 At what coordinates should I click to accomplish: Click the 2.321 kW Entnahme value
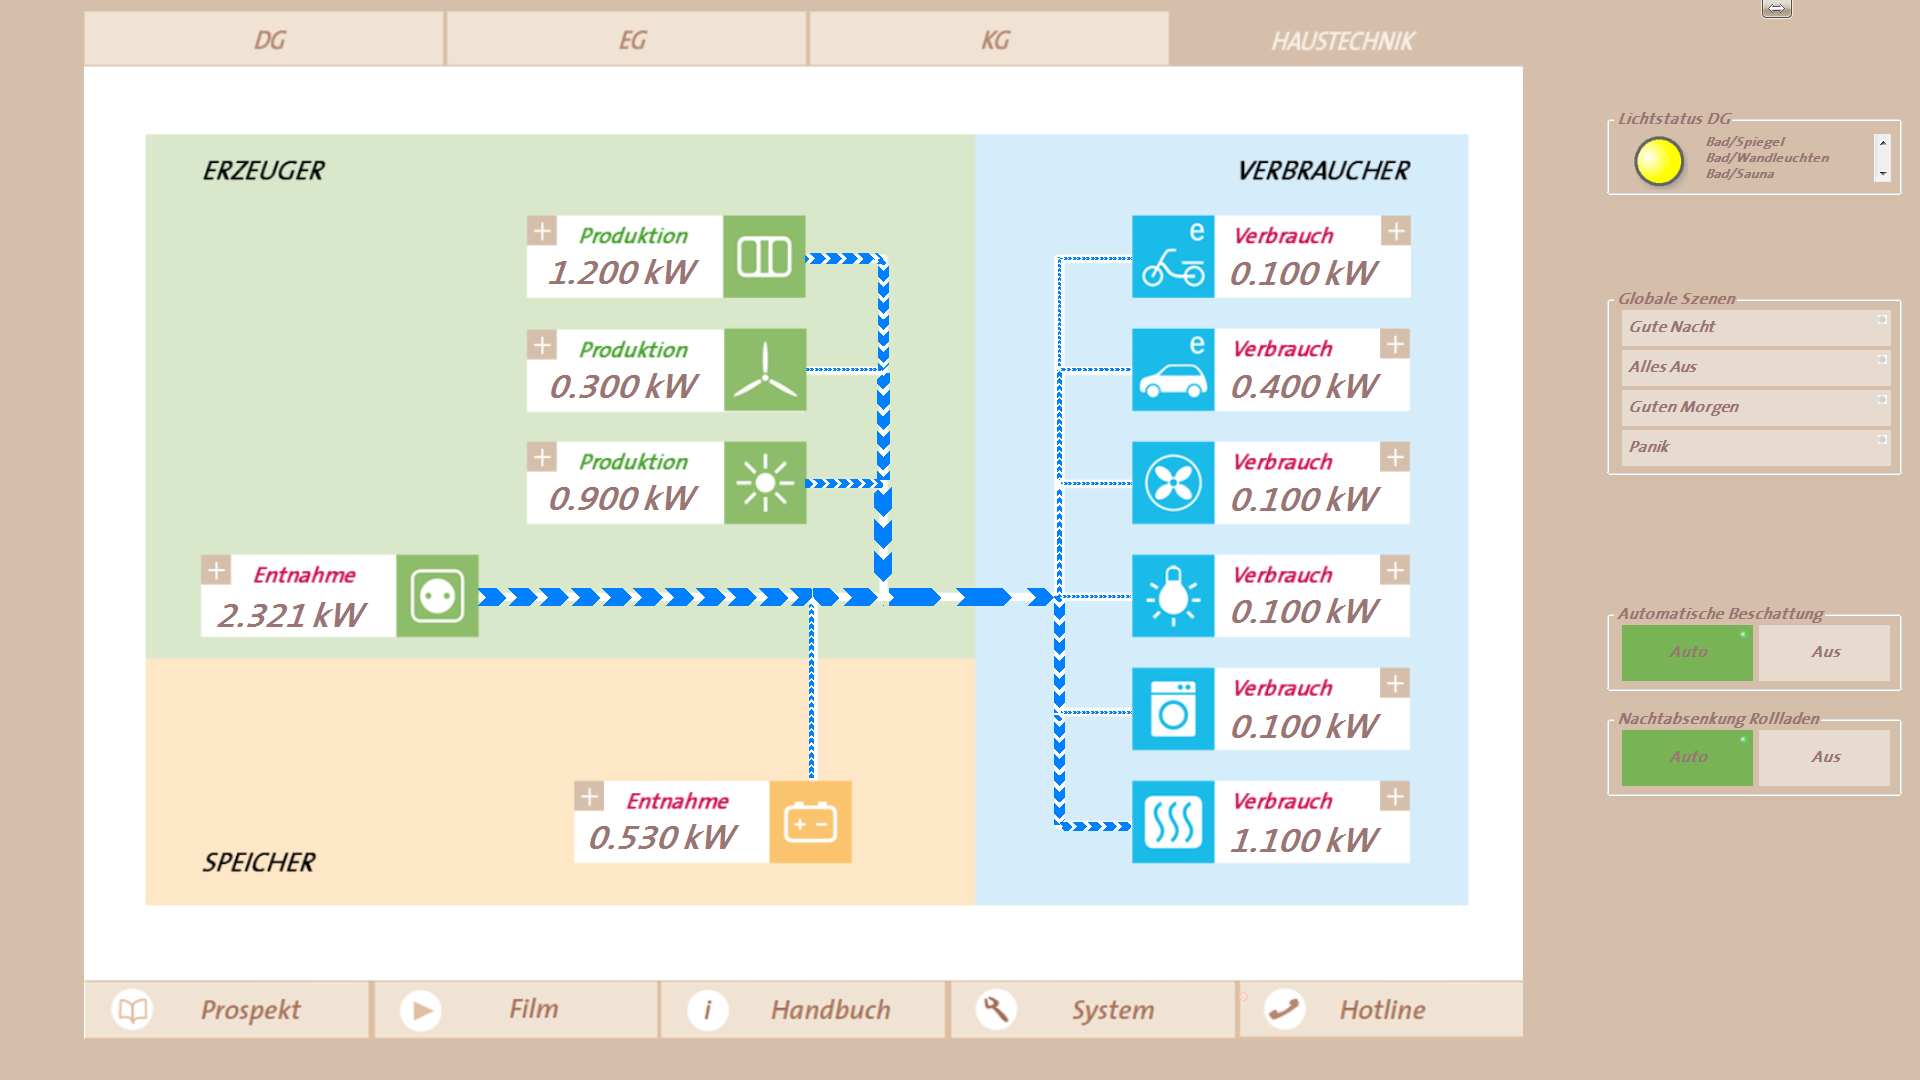coord(292,616)
